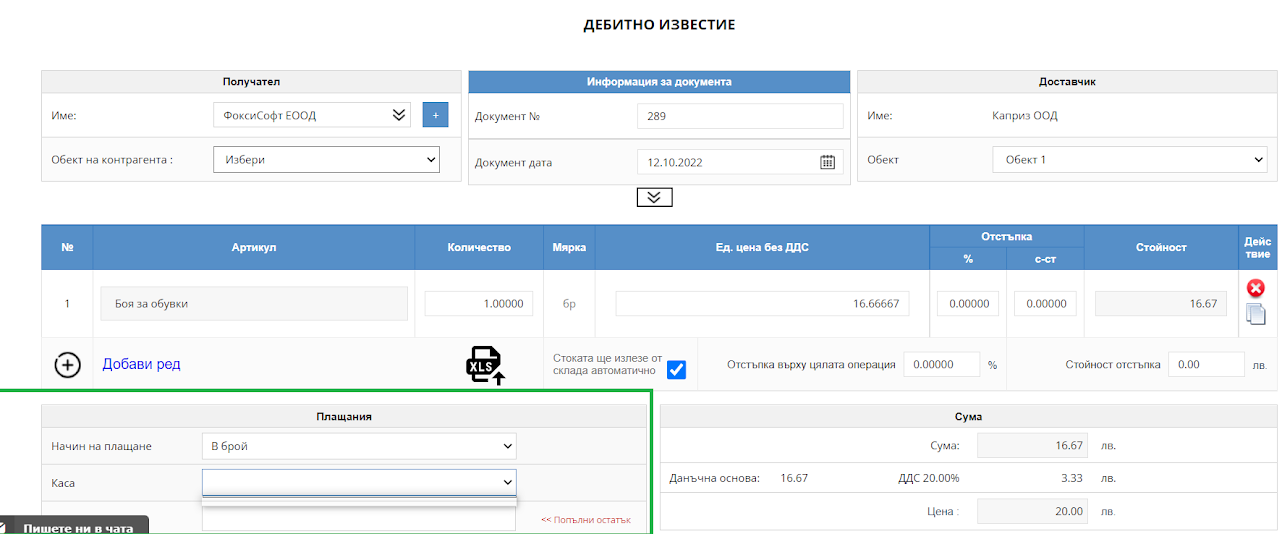Open Обект на контрагента dropdown
The height and width of the screenshot is (534, 1280).
326,159
